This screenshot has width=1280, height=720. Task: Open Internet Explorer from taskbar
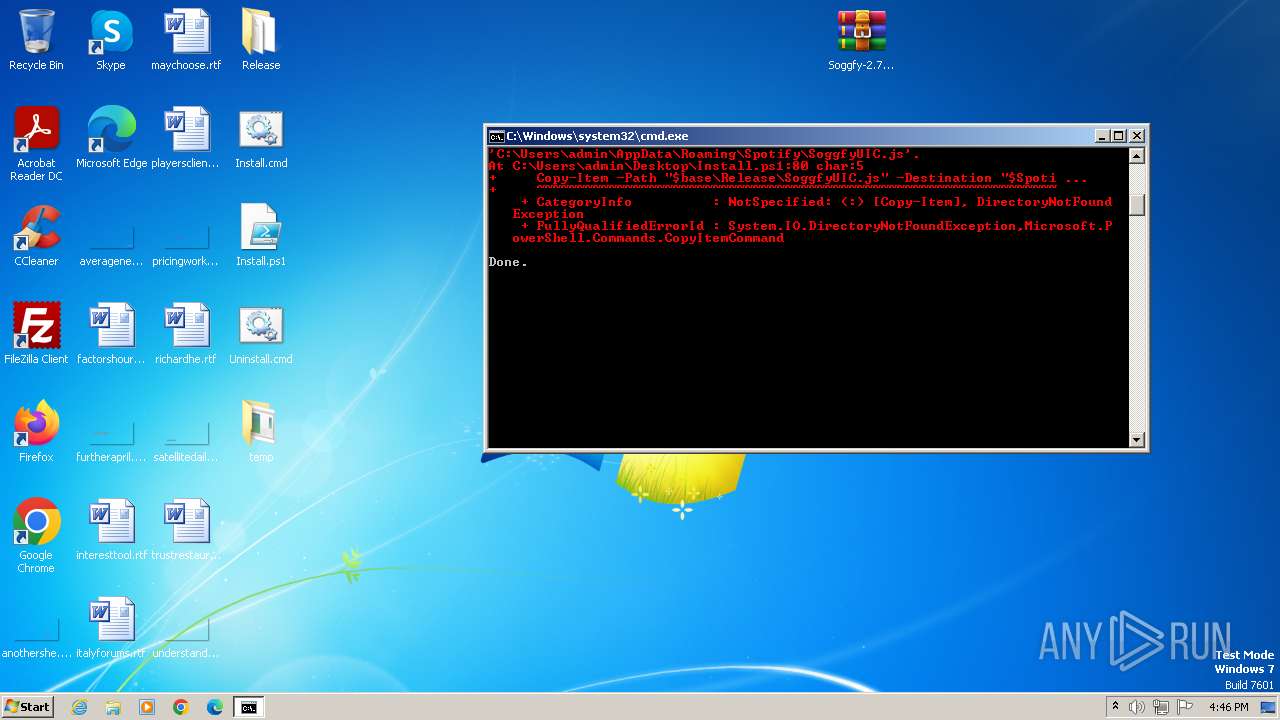pos(80,707)
